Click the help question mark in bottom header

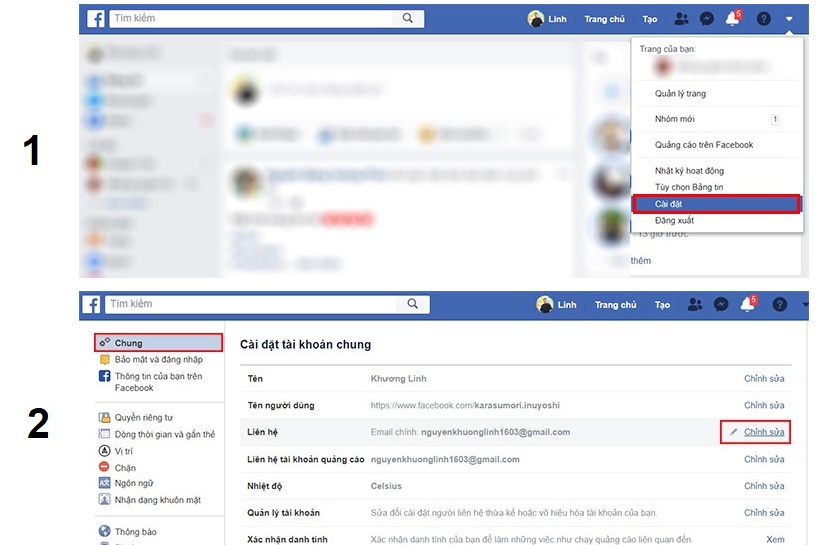click(x=779, y=304)
